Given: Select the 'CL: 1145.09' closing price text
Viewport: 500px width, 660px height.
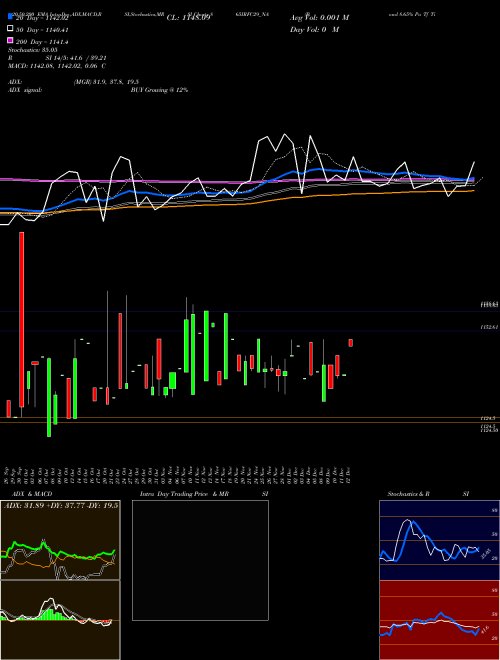Looking at the screenshot, I should [x=188, y=17].
